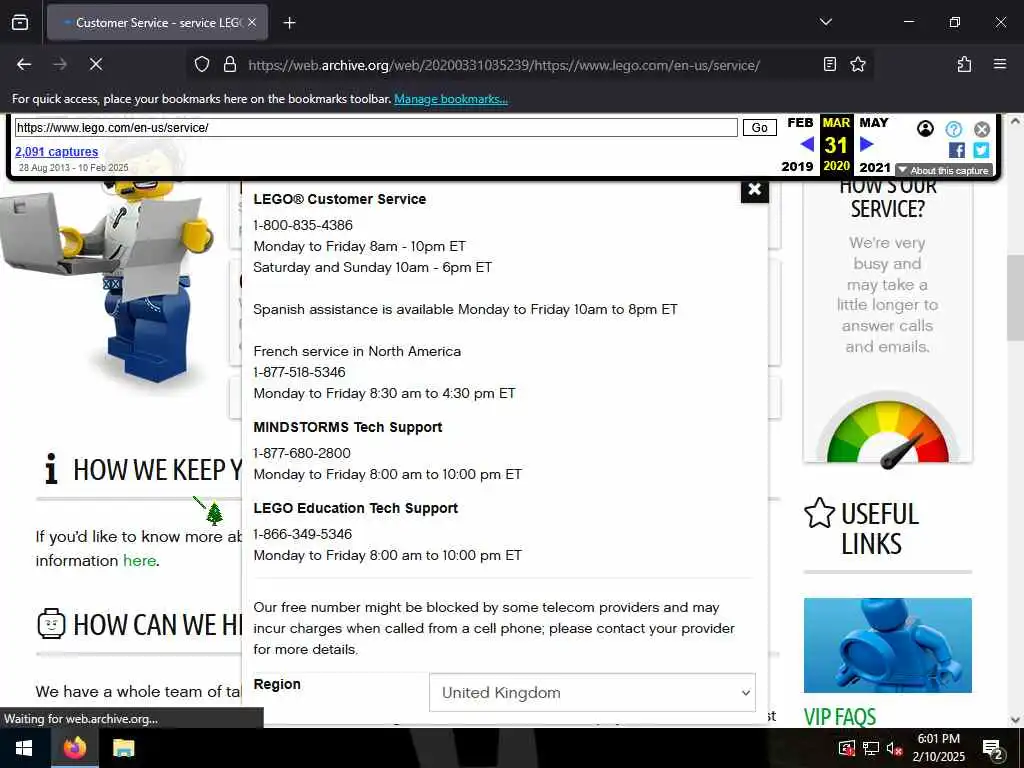Open VIP FAQS link
This screenshot has width=1024, height=768.
[840, 717]
